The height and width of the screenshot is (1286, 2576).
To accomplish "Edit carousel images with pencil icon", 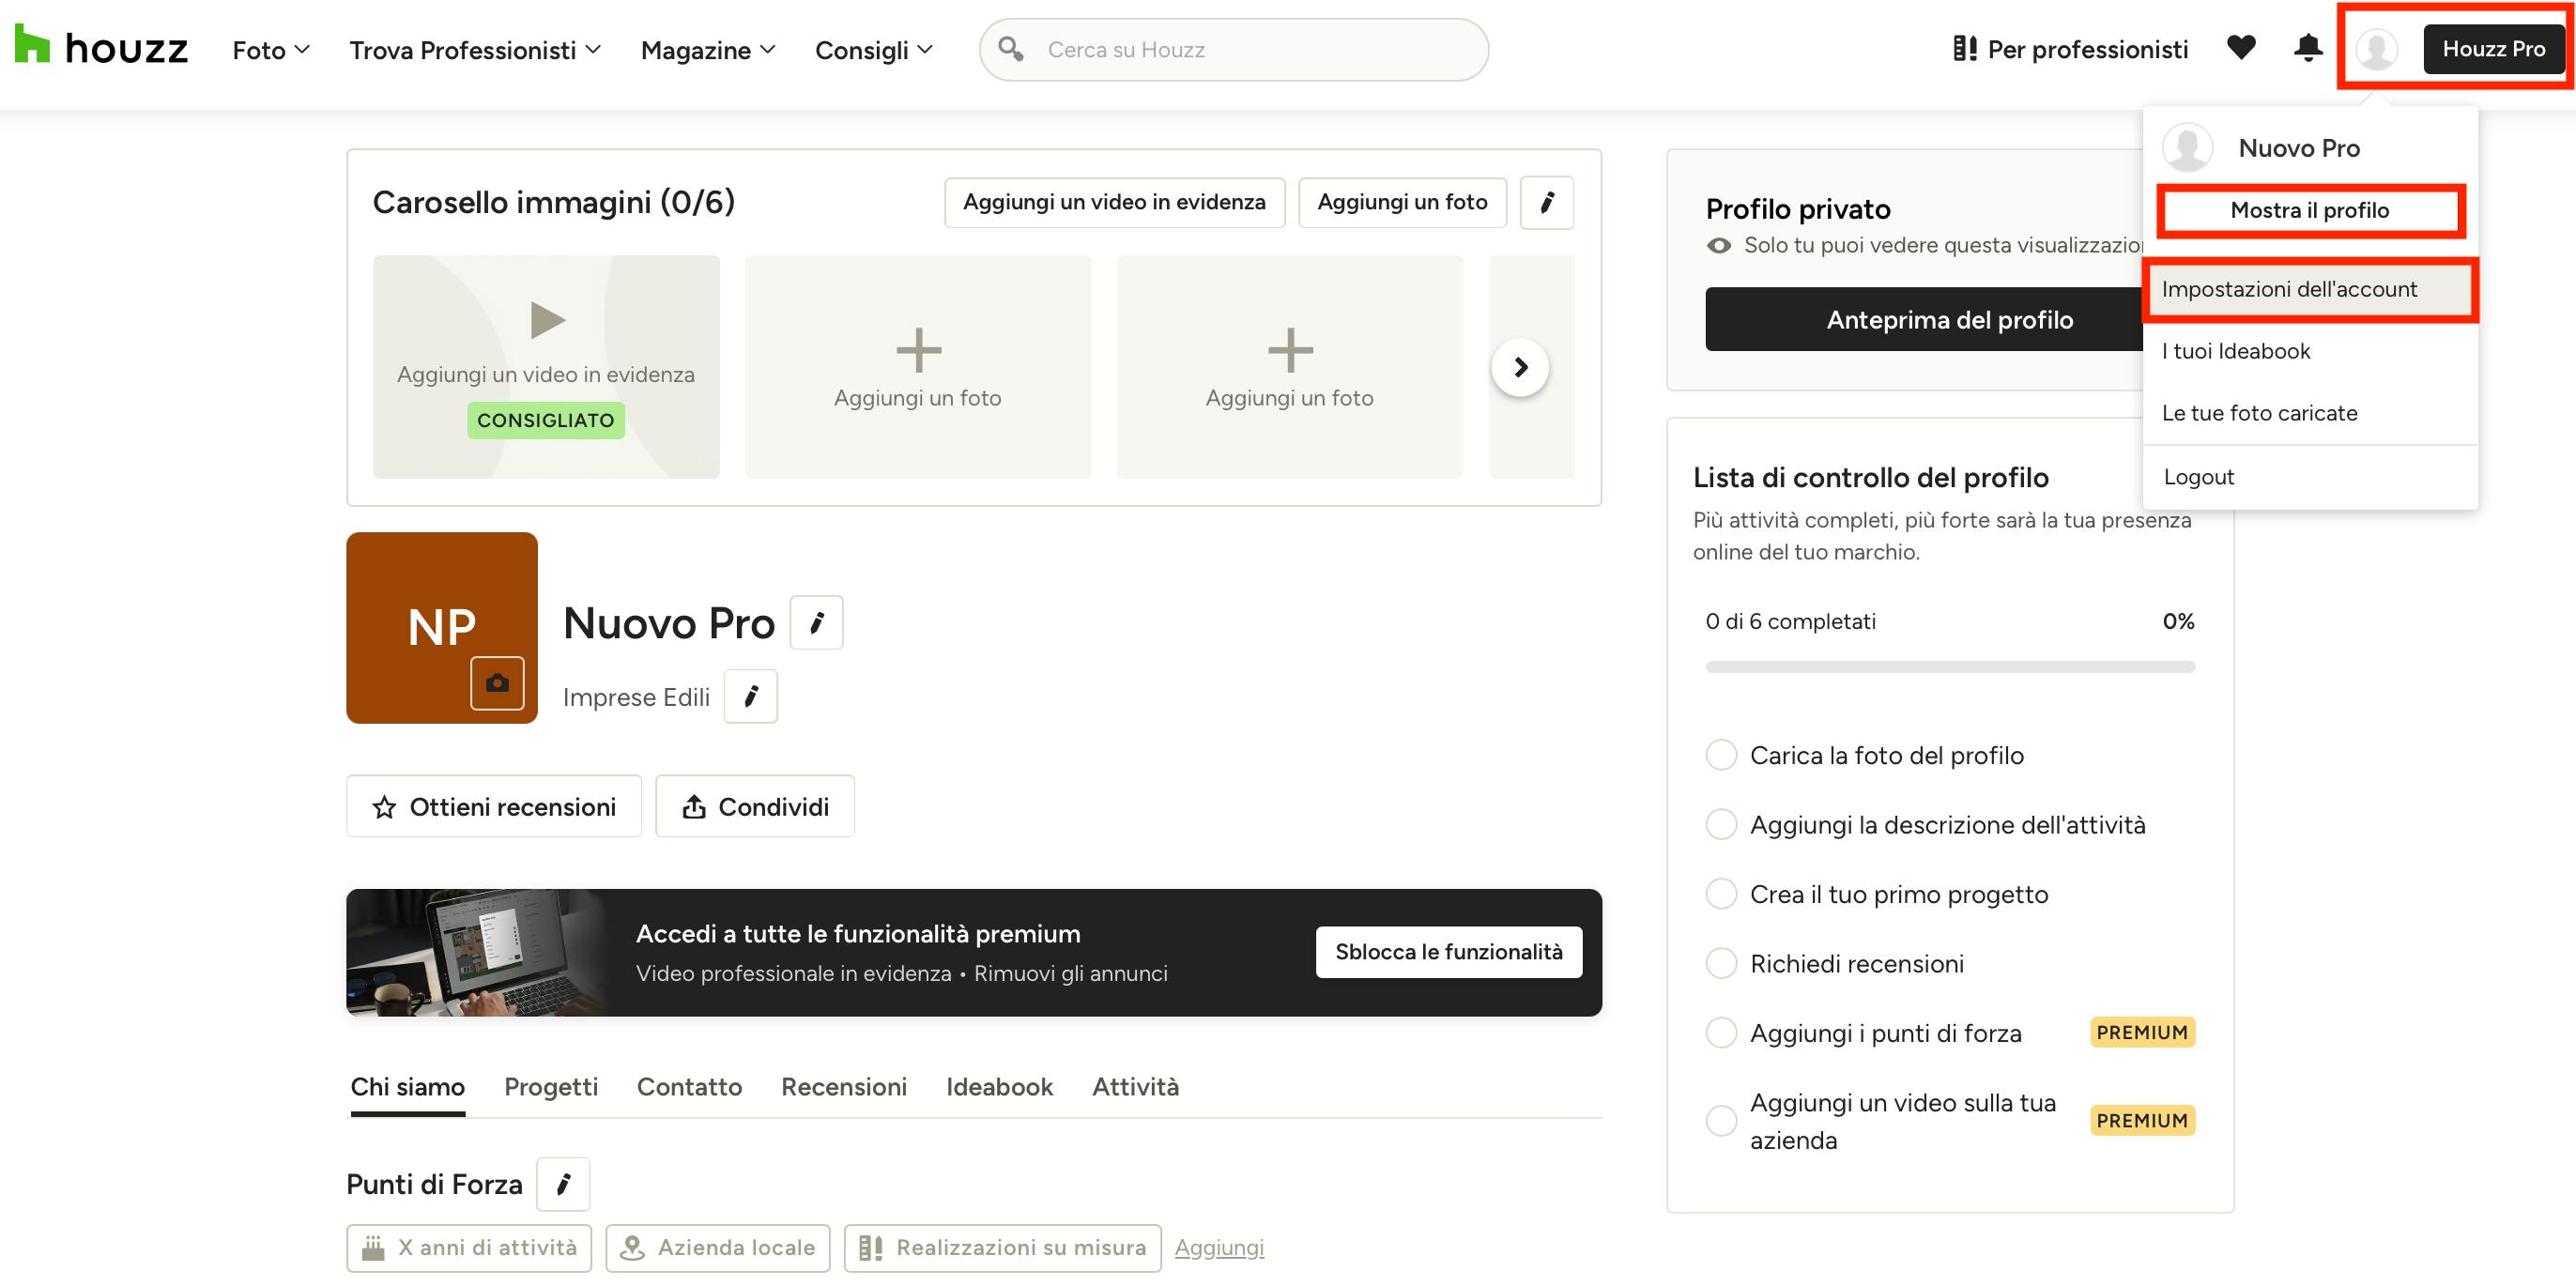I will coord(1546,202).
